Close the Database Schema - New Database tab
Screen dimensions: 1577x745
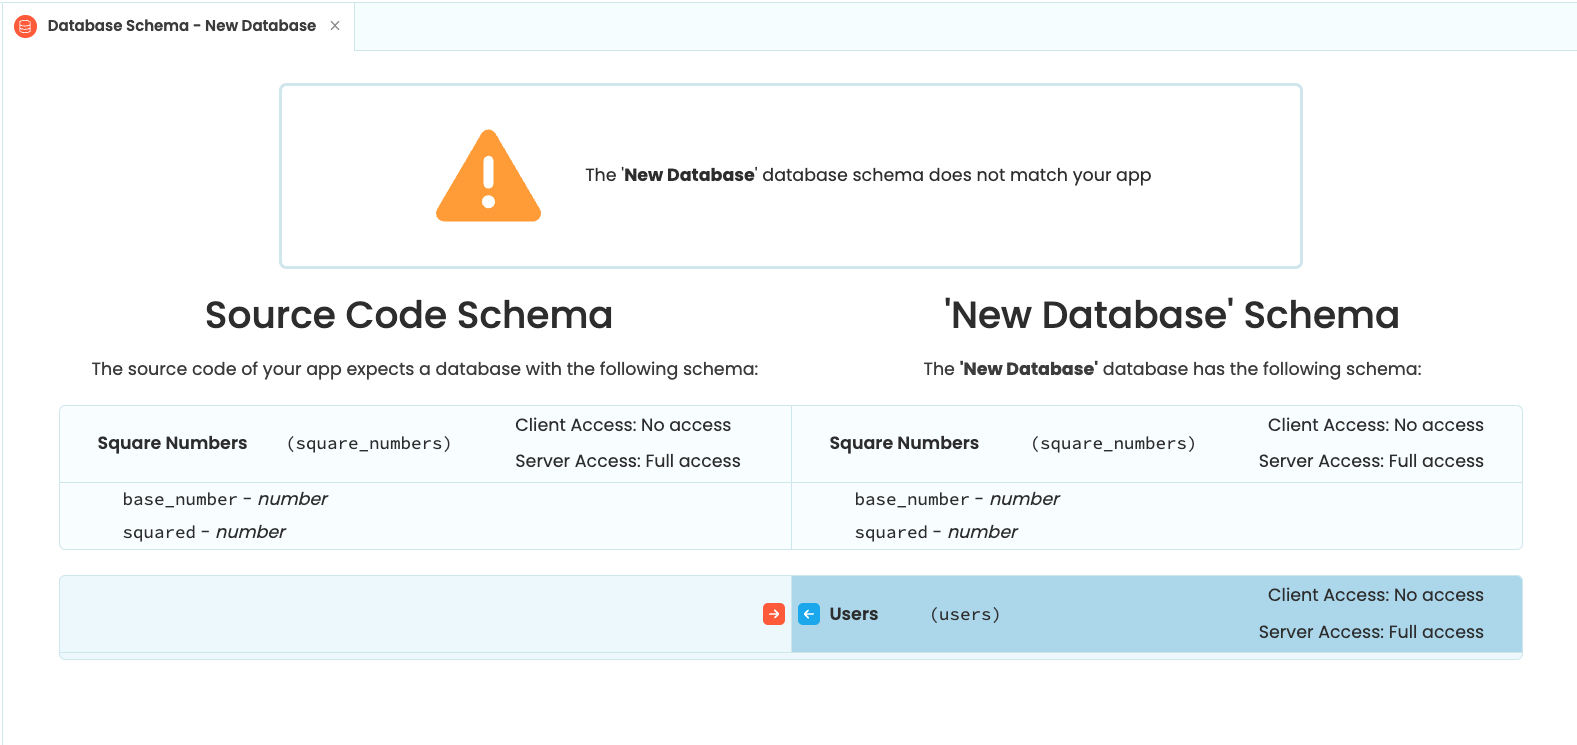[x=335, y=26]
